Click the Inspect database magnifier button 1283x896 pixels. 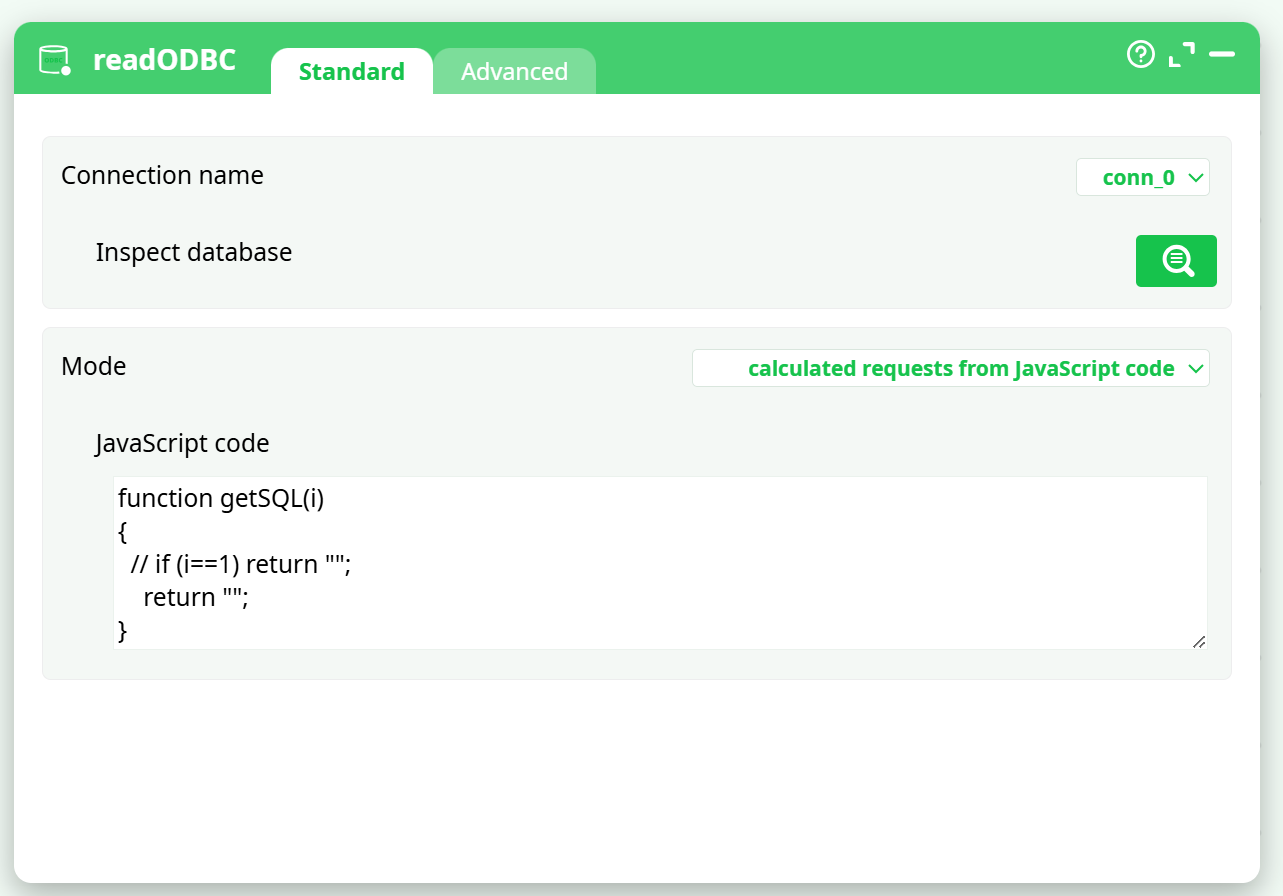click(x=1176, y=261)
